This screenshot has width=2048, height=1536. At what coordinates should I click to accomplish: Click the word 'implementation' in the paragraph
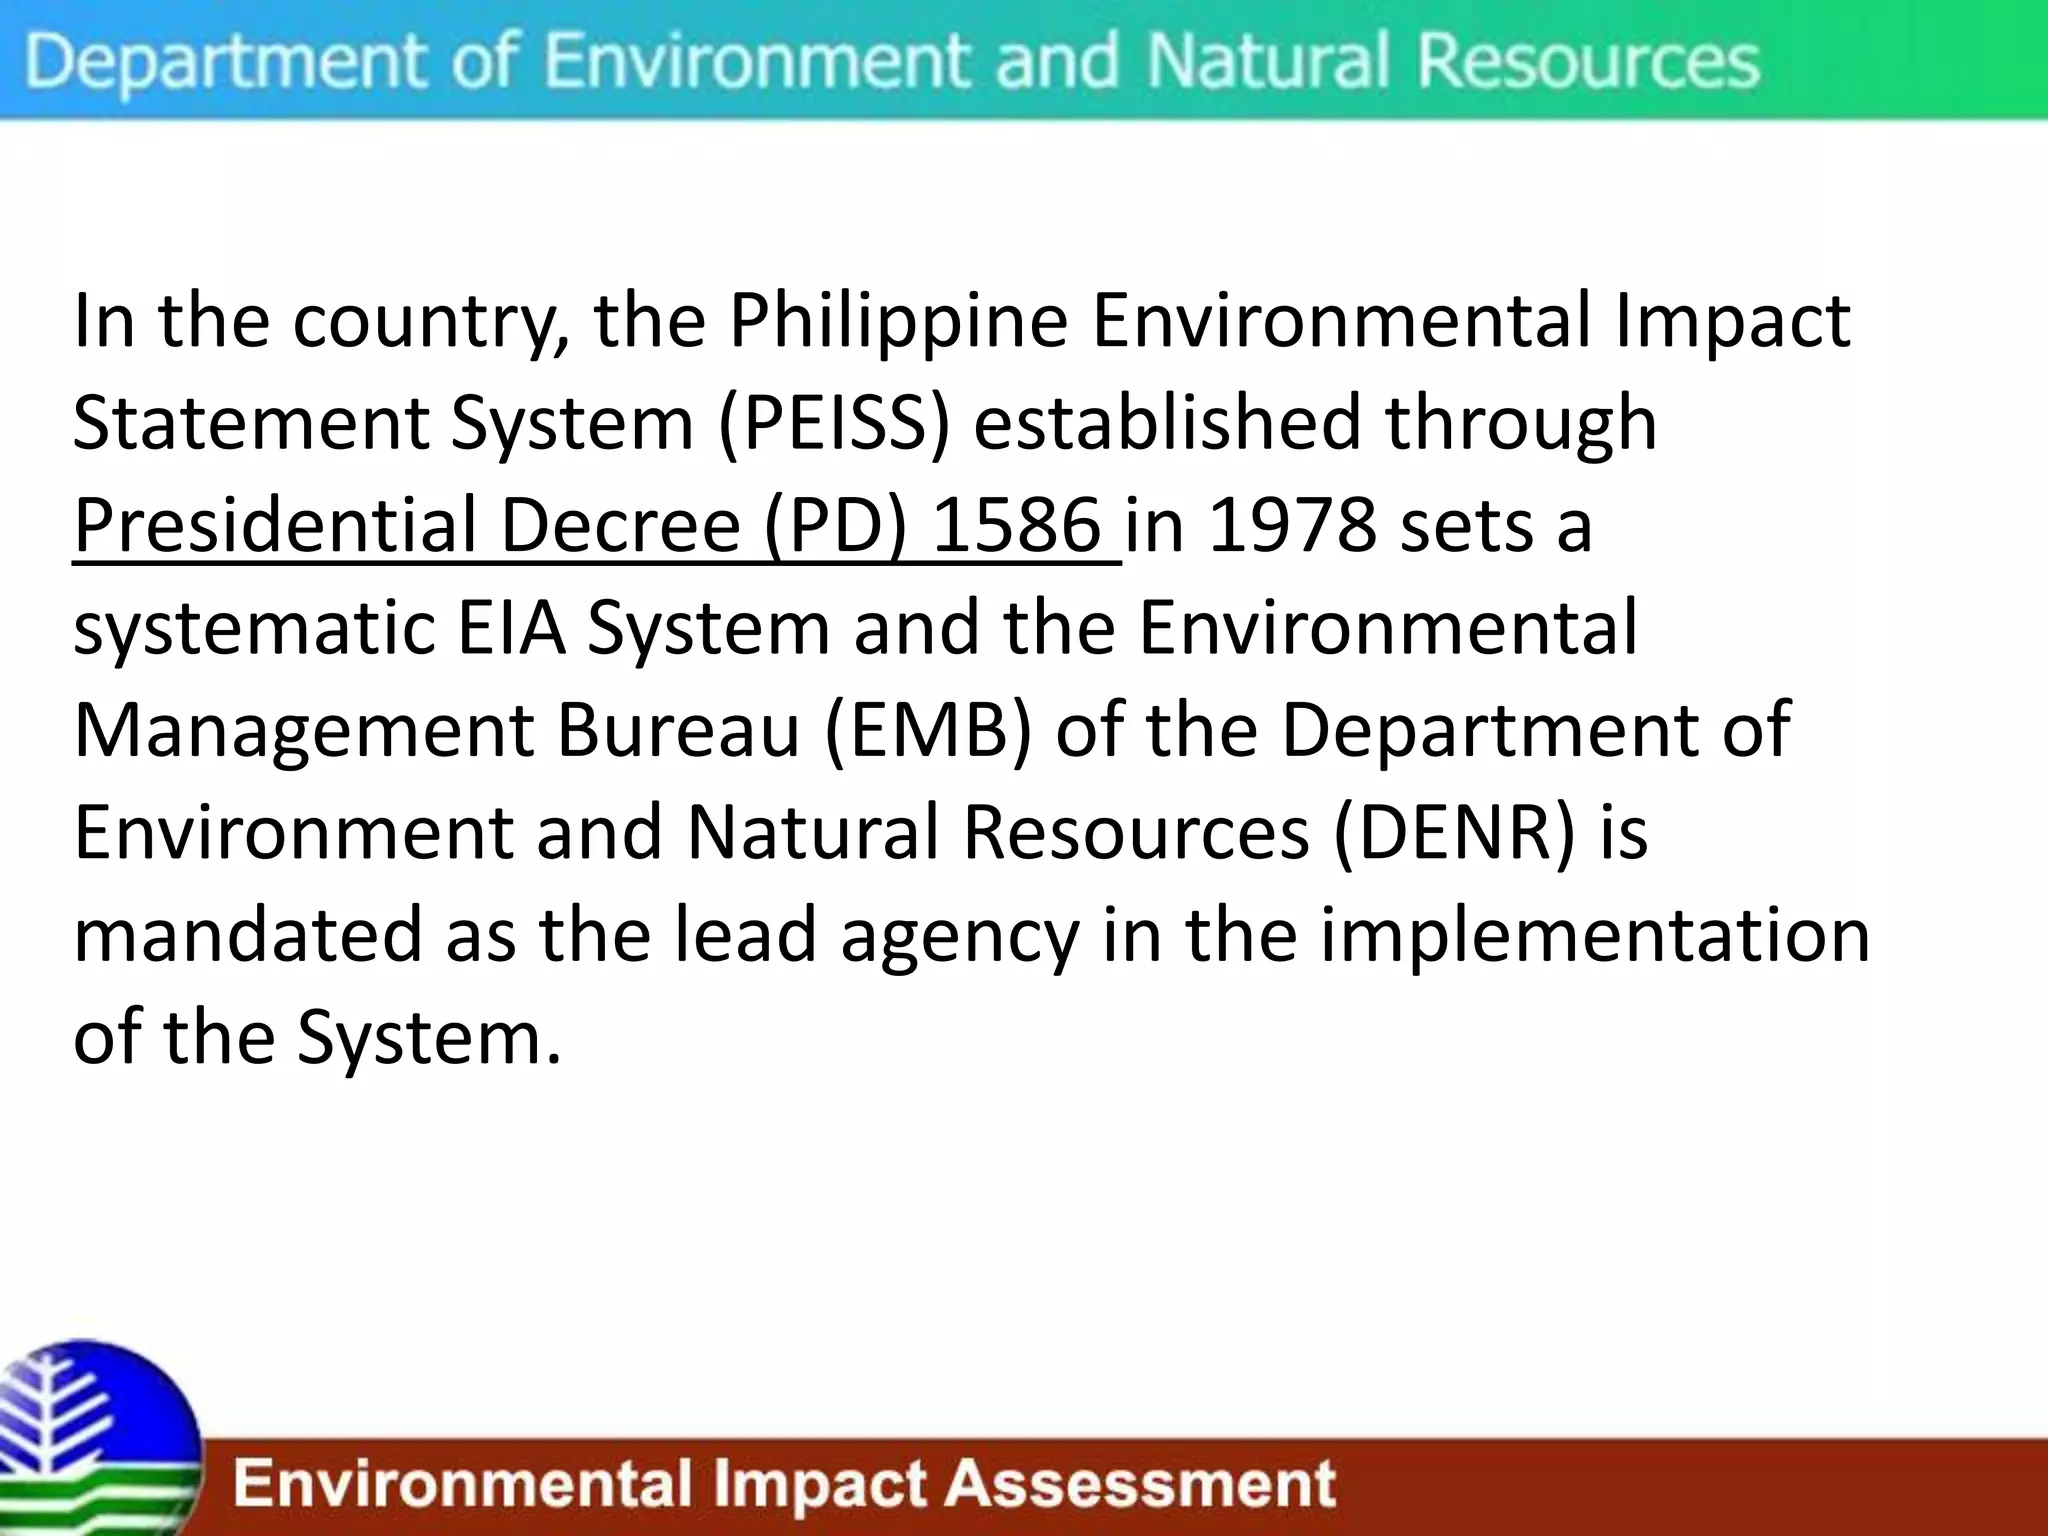coord(1594,936)
